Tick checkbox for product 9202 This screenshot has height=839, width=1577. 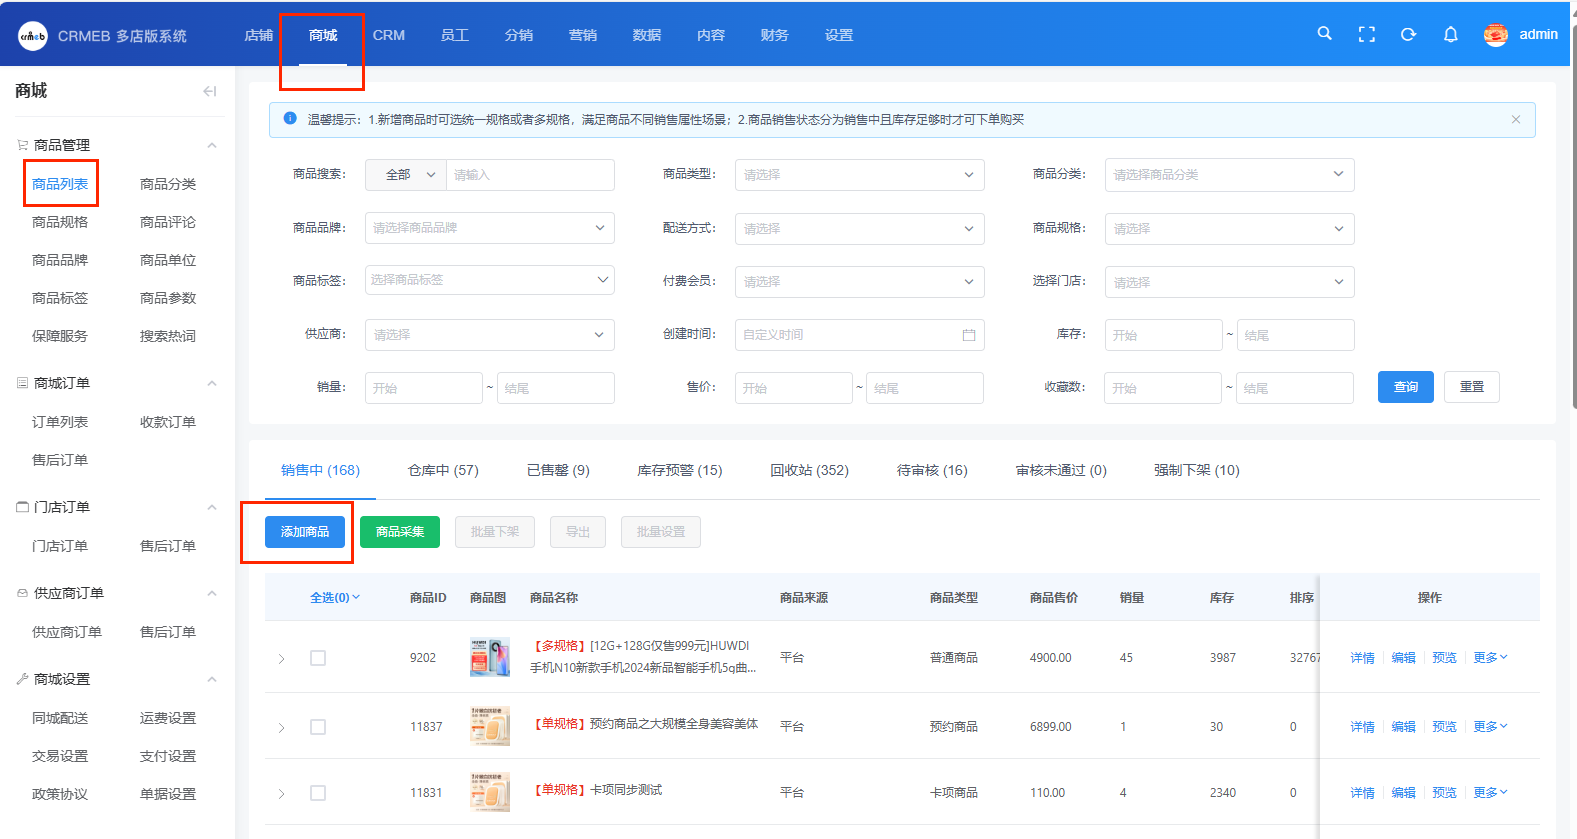point(318,658)
